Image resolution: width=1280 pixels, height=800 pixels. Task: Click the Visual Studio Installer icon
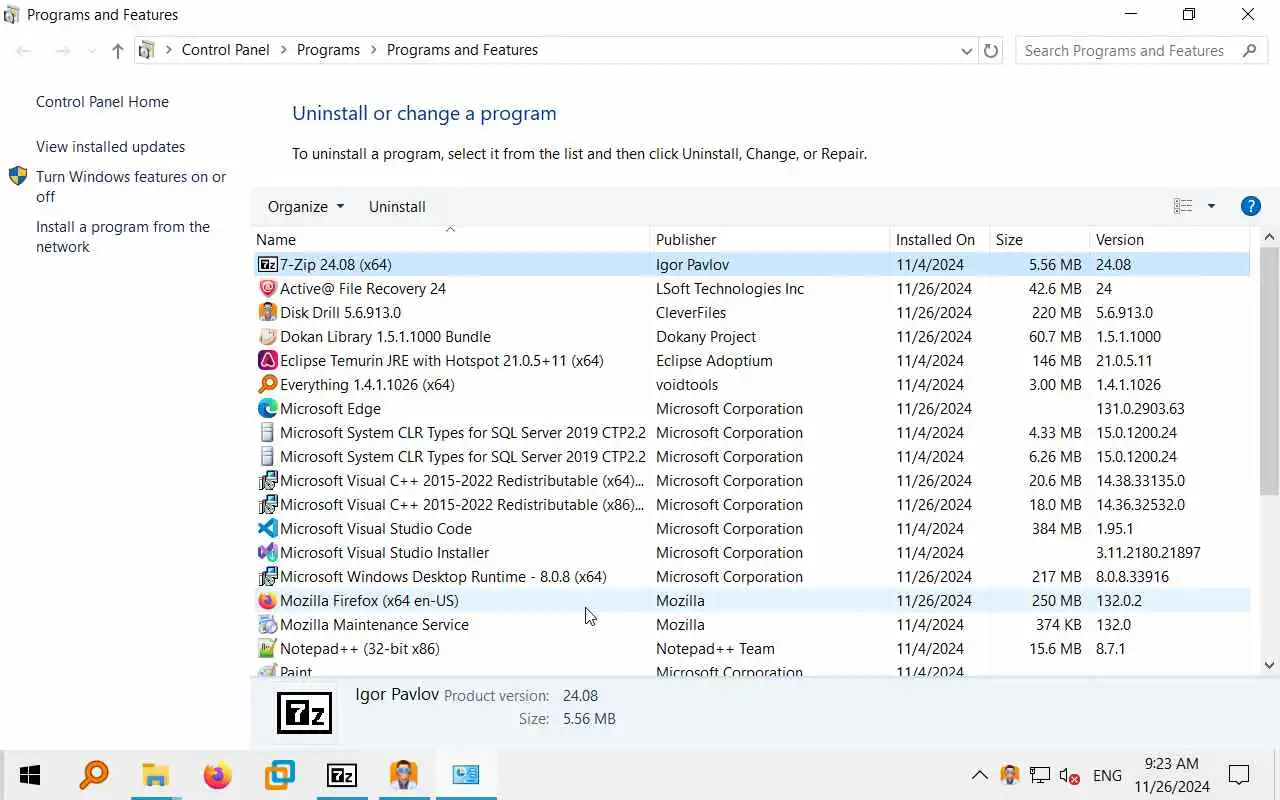tap(268, 553)
